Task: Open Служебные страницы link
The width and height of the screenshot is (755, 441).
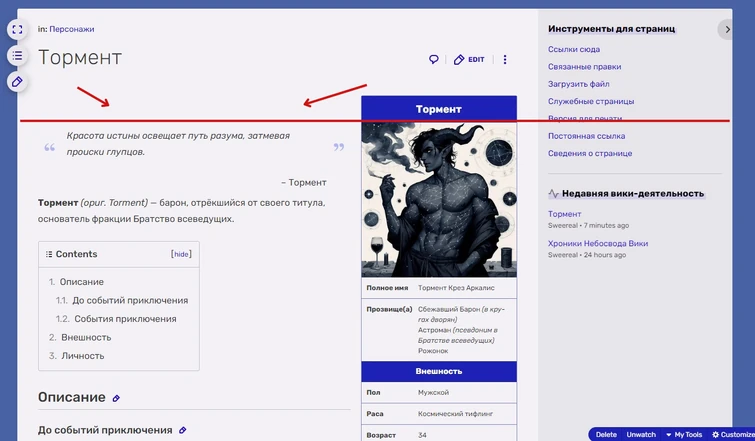Action: click(x=591, y=101)
